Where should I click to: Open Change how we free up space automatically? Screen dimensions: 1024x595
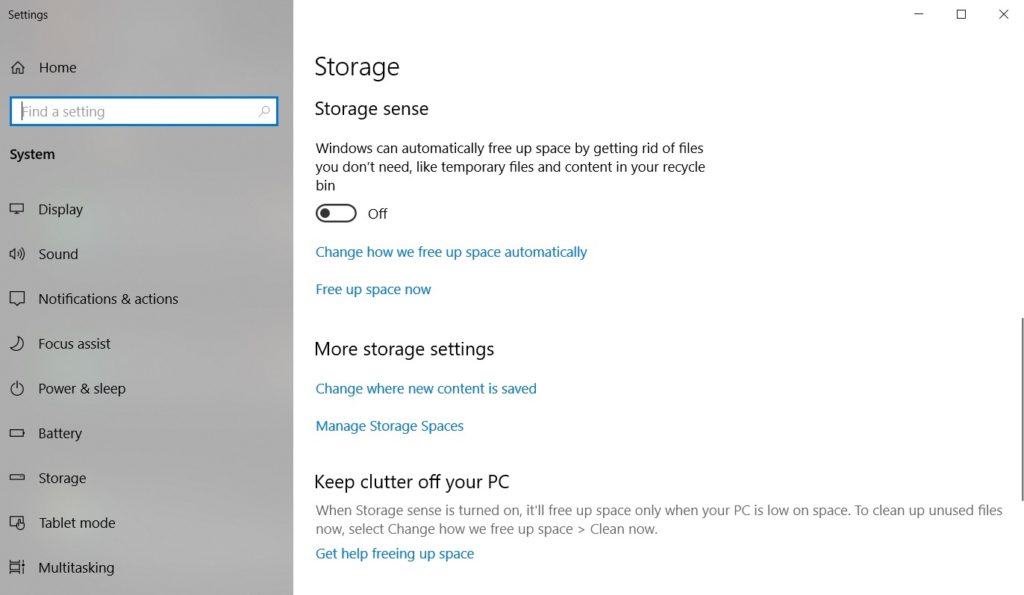click(x=451, y=251)
